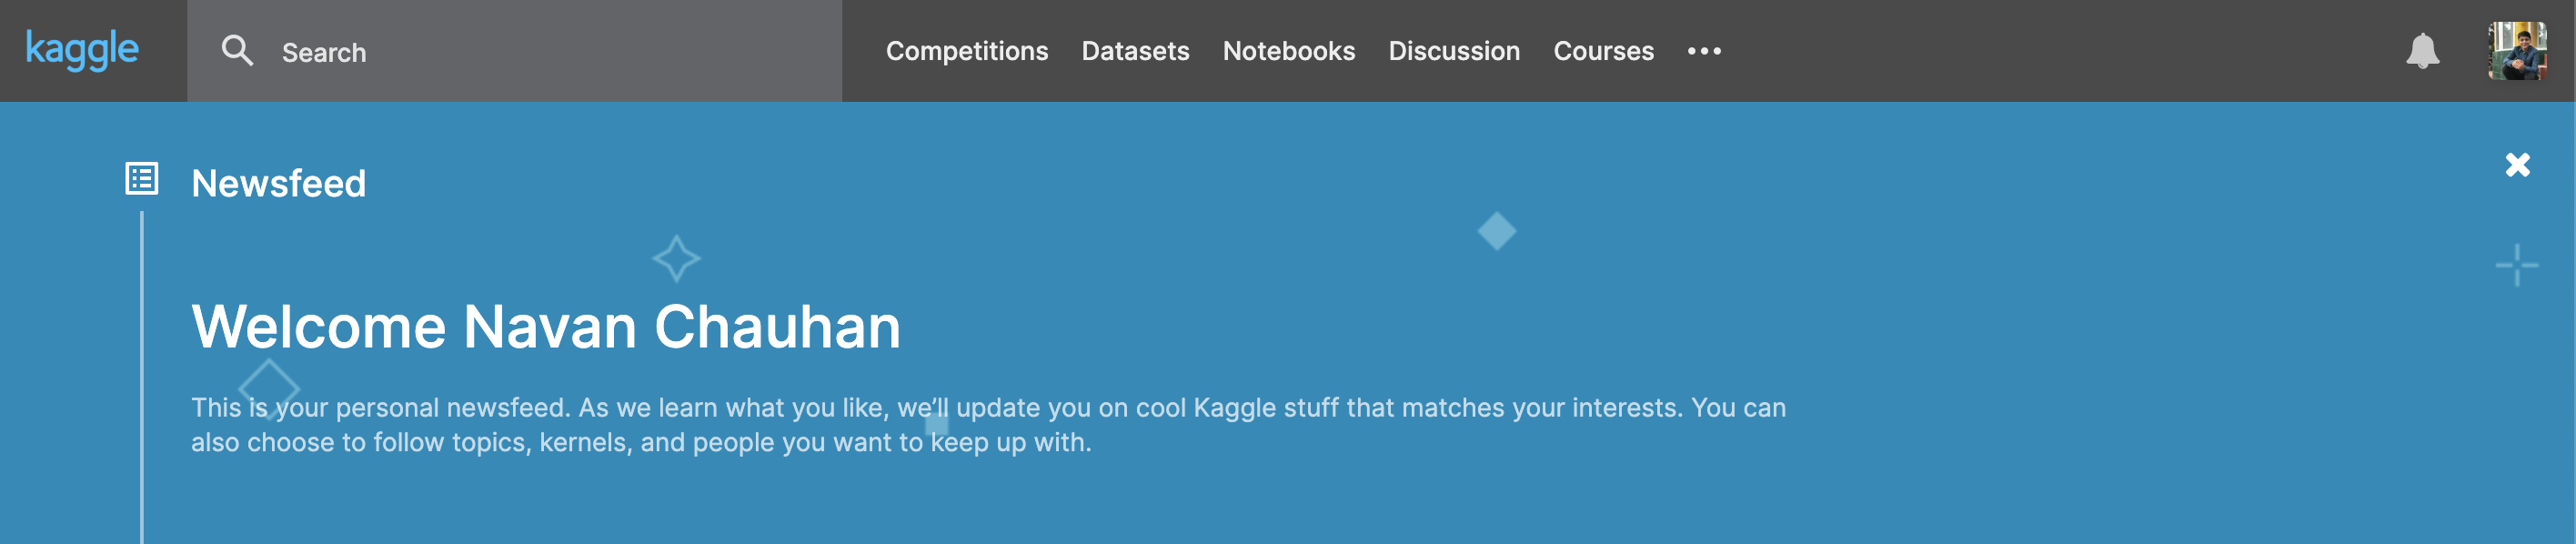This screenshot has width=2576, height=544.
Task: Click the plus-shaped sparkle decoration
Action: click(x=2516, y=265)
